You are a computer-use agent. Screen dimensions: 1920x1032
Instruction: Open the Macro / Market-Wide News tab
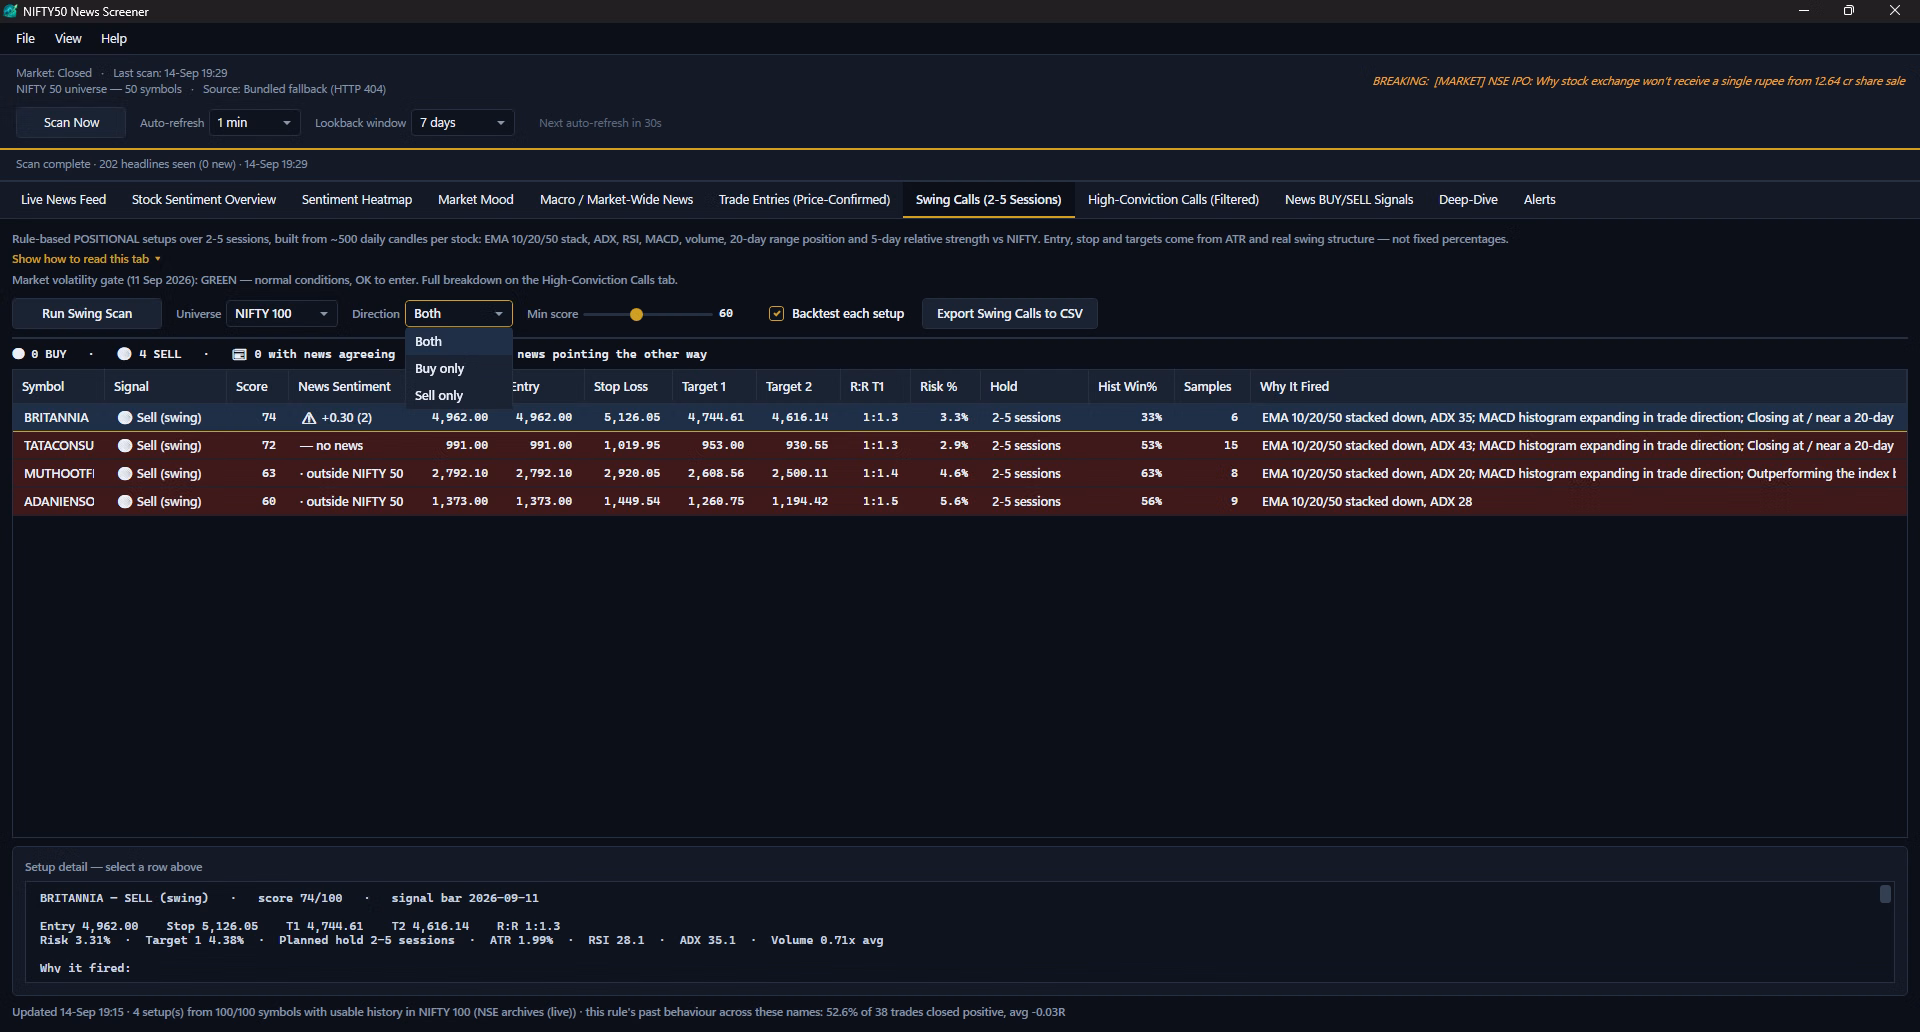616,200
